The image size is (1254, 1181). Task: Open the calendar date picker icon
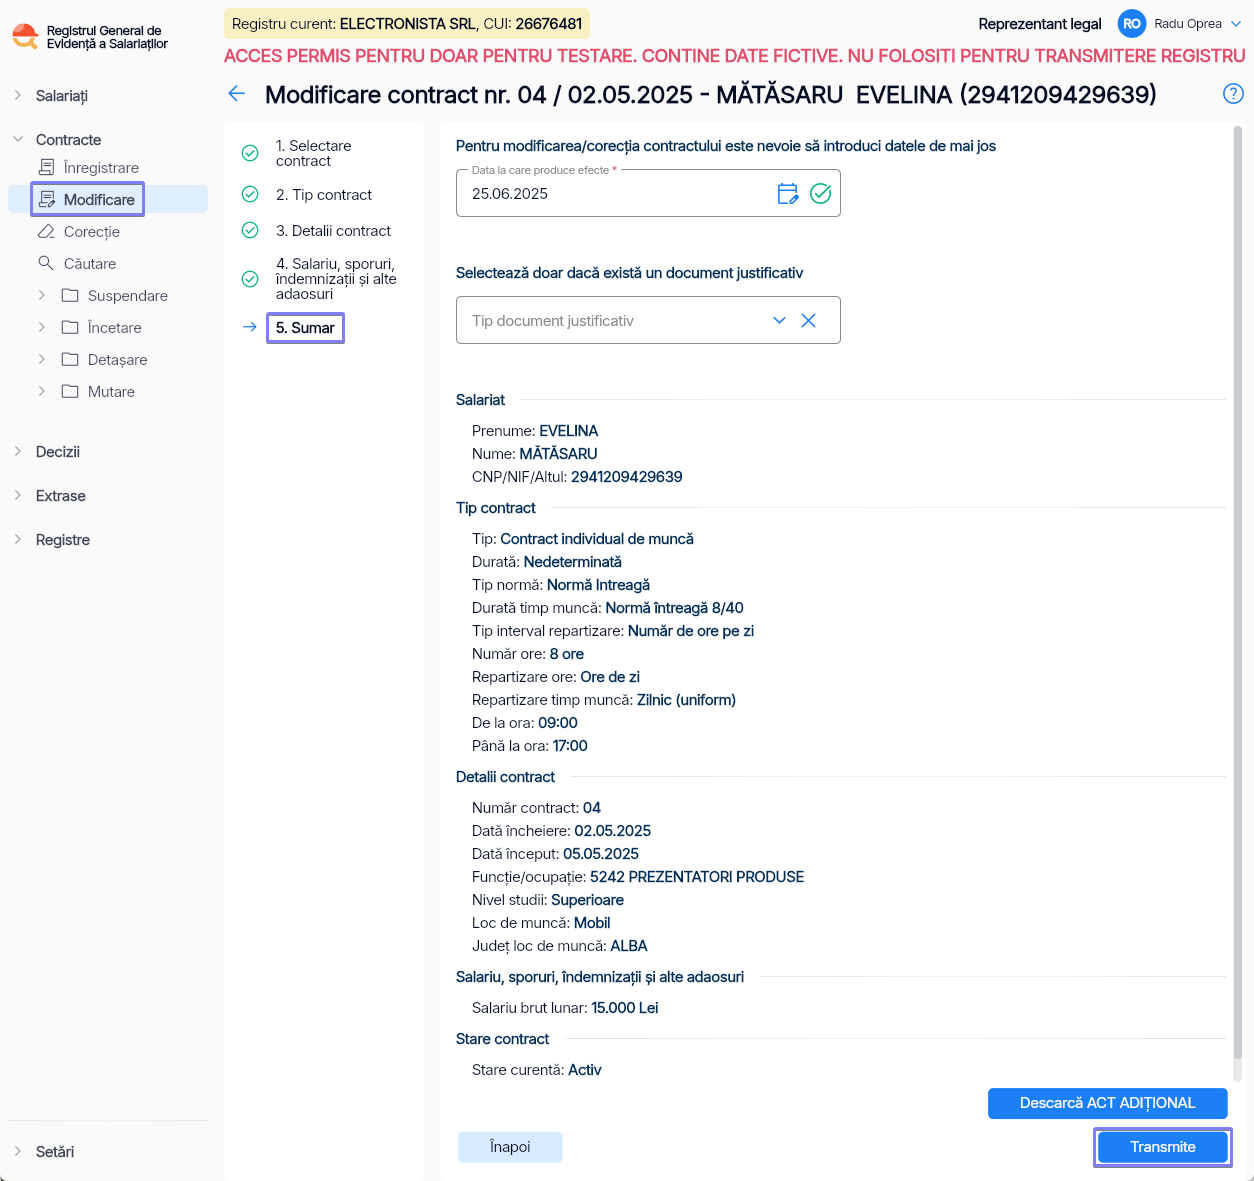(788, 194)
